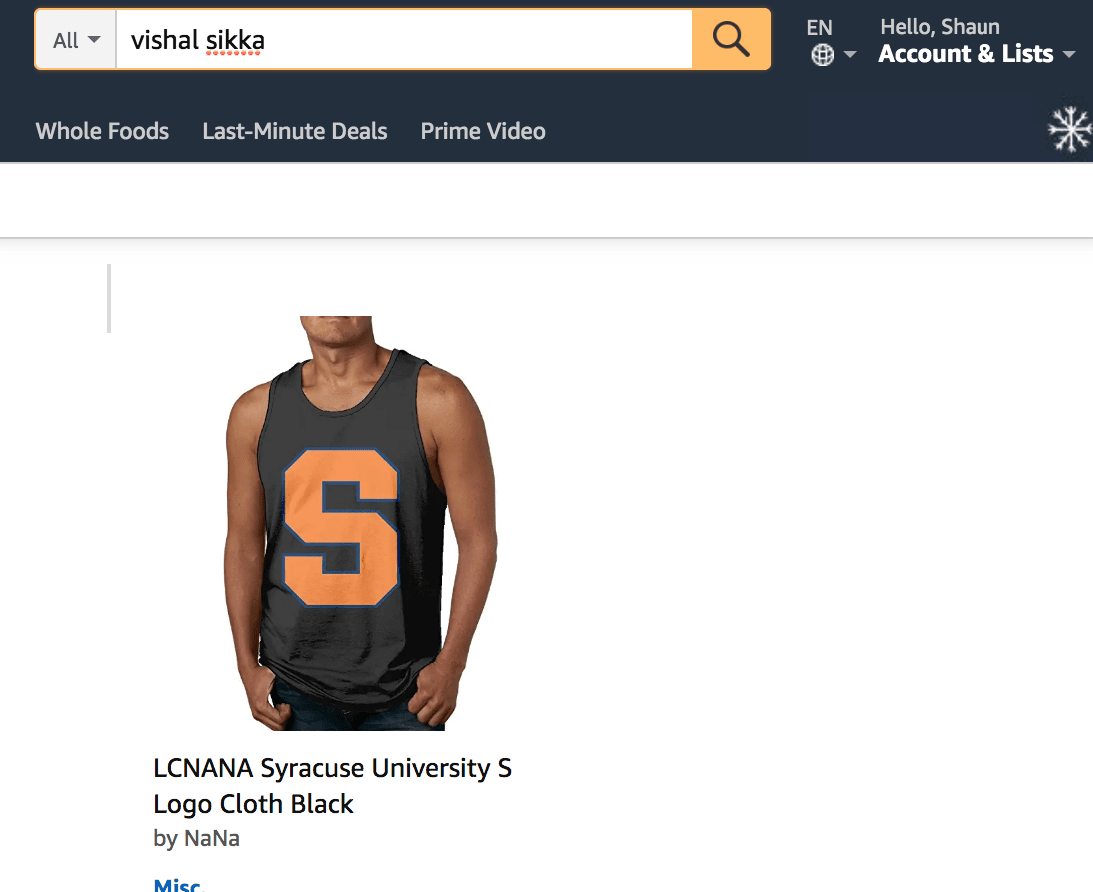This screenshot has width=1093, height=892.
Task: Go to Last-Minute Deals
Action: (x=295, y=131)
